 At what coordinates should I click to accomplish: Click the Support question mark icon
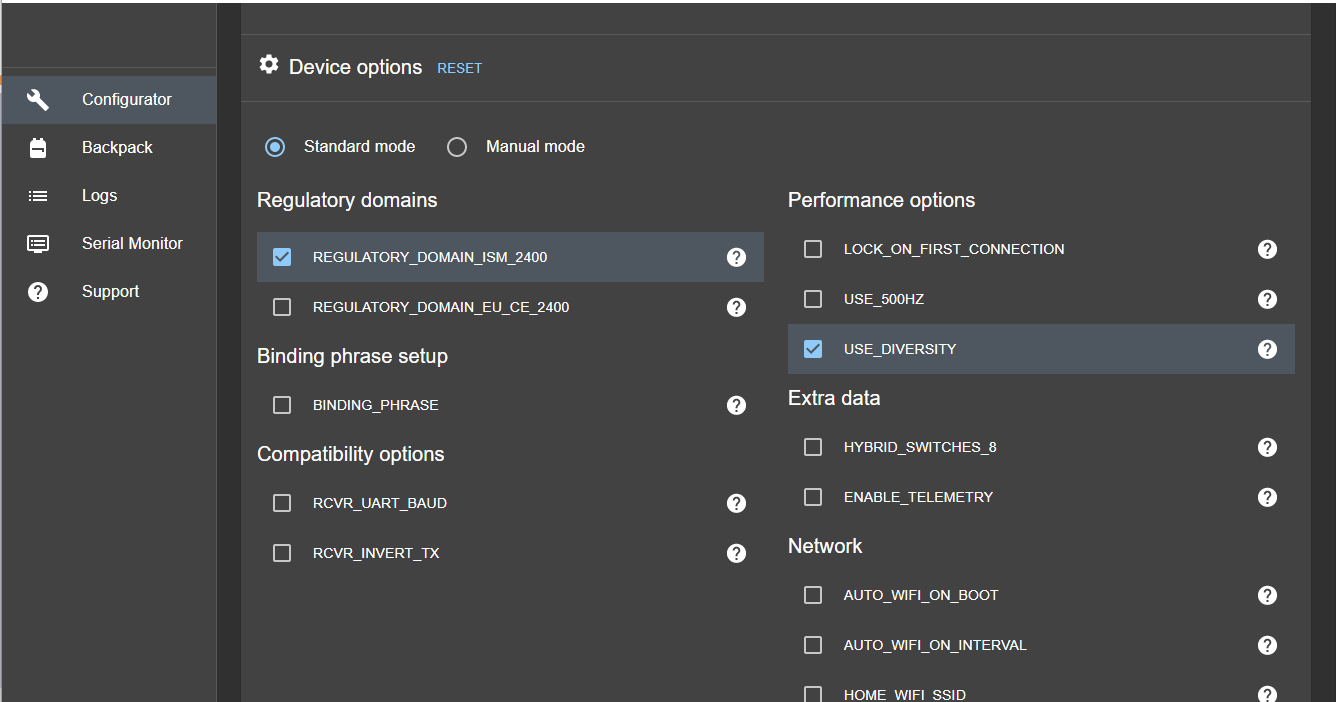(38, 292)
